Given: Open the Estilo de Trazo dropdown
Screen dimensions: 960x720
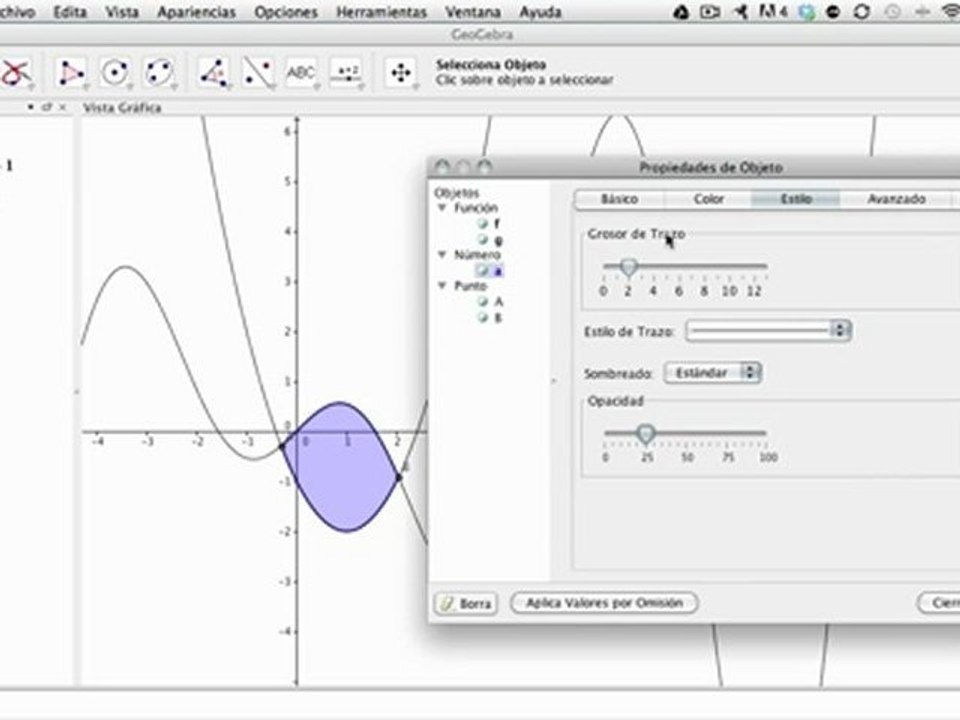Looking at the screenshot, I should click(768, 331).
